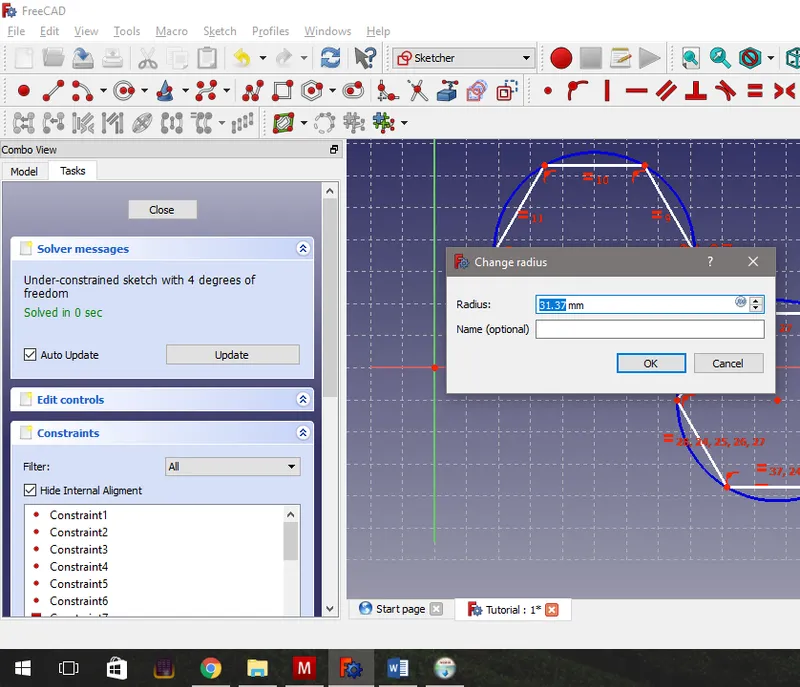Image resolution: width=800 pixels, height=687 pixels.
Task: Select the Create rectangle tool
Action: (x=280, y=92)
